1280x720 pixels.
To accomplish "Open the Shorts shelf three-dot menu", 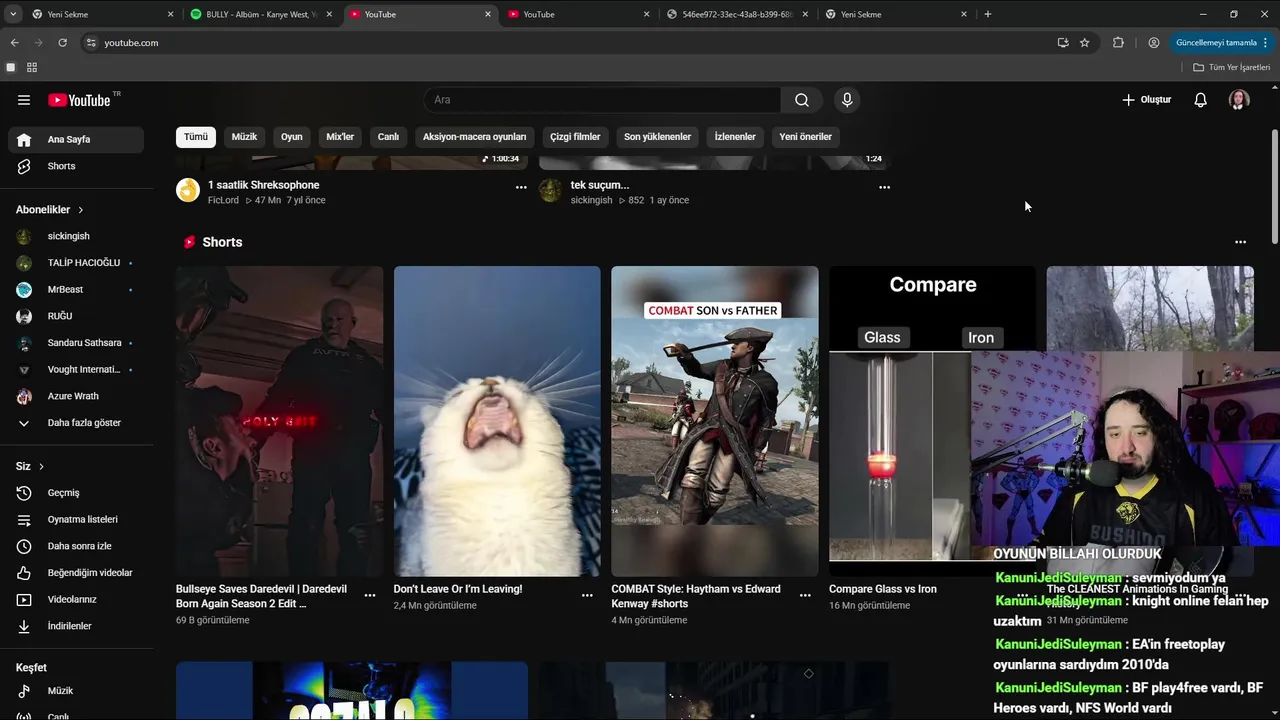I will [x=1240, y=242].
